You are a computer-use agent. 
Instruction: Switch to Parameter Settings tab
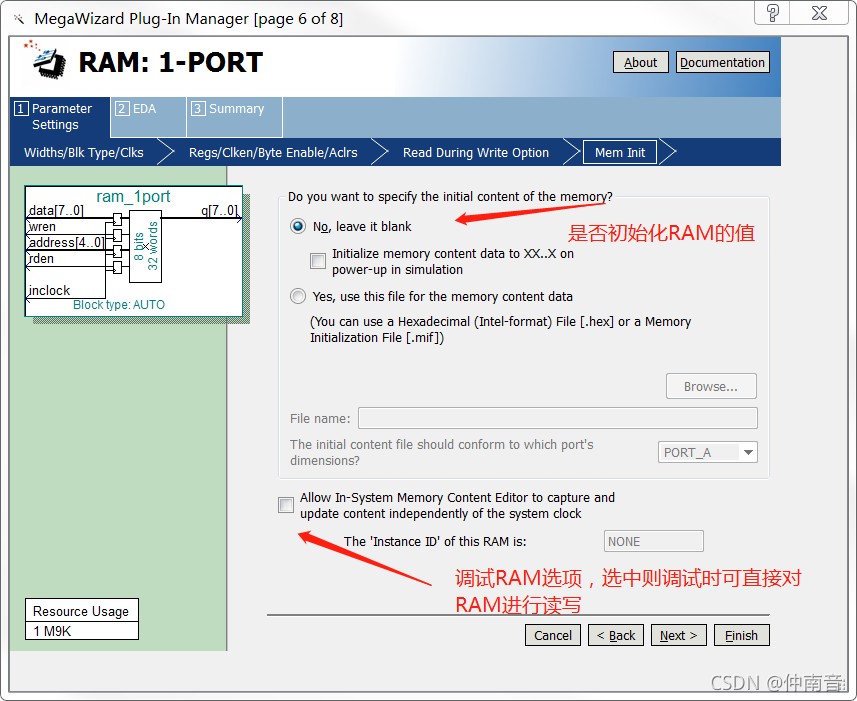tap(60, 116)
